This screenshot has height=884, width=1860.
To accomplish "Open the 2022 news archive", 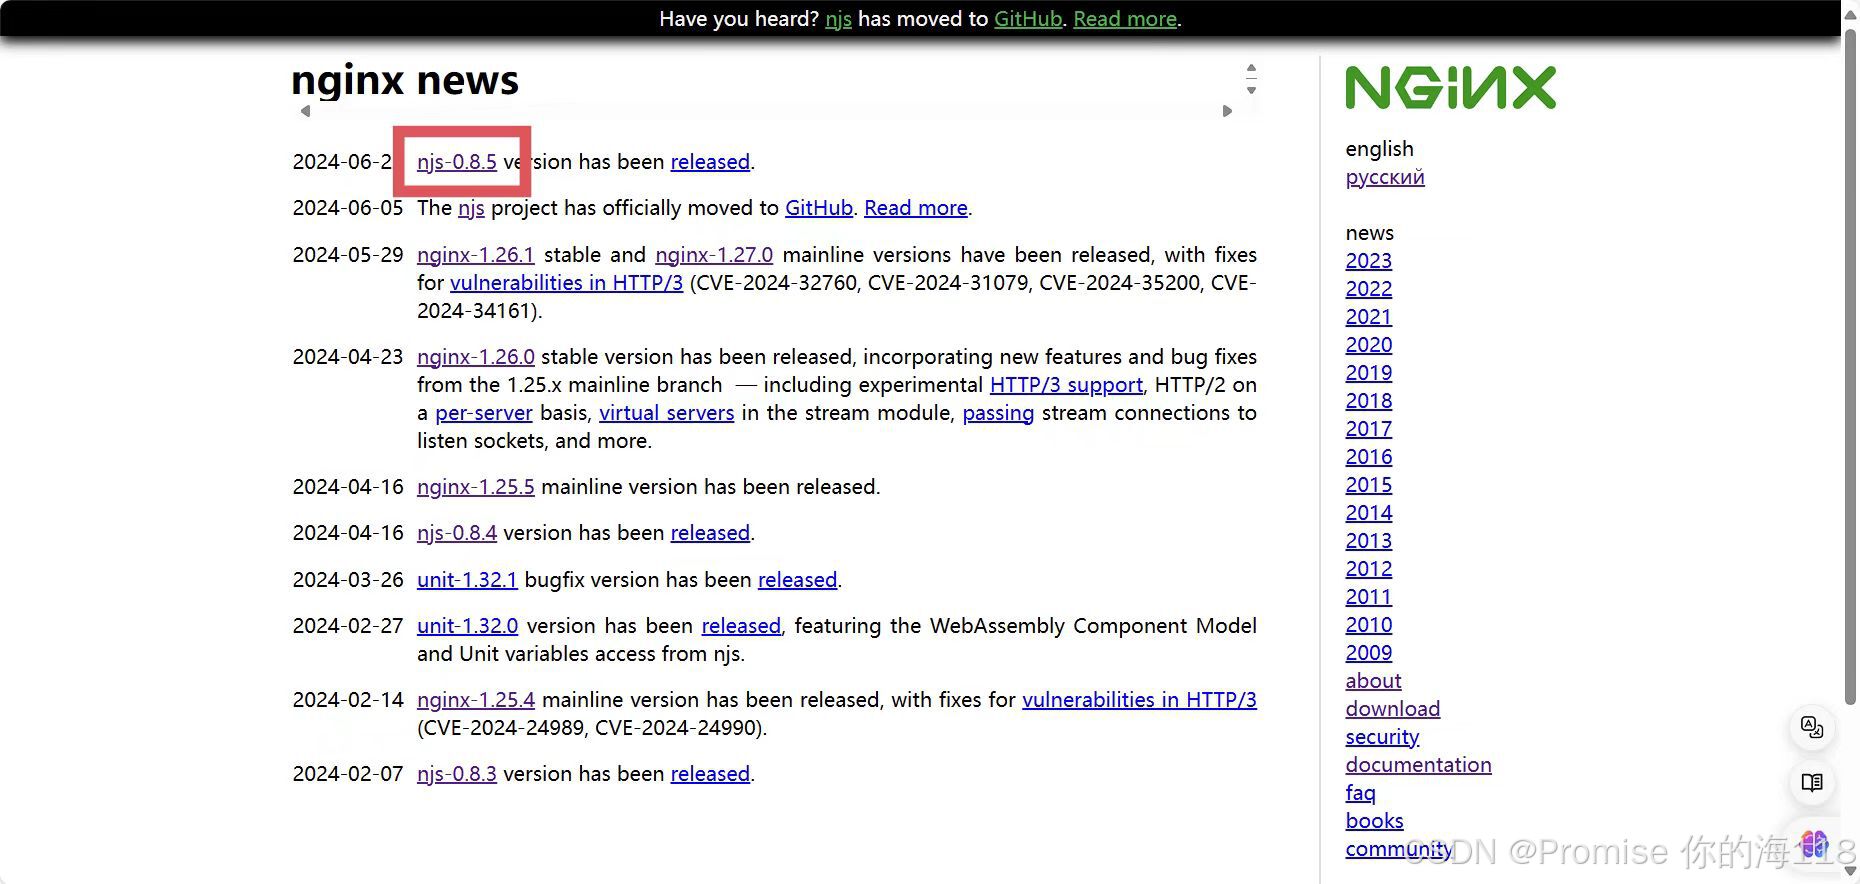I will (x=1369, y=289).
